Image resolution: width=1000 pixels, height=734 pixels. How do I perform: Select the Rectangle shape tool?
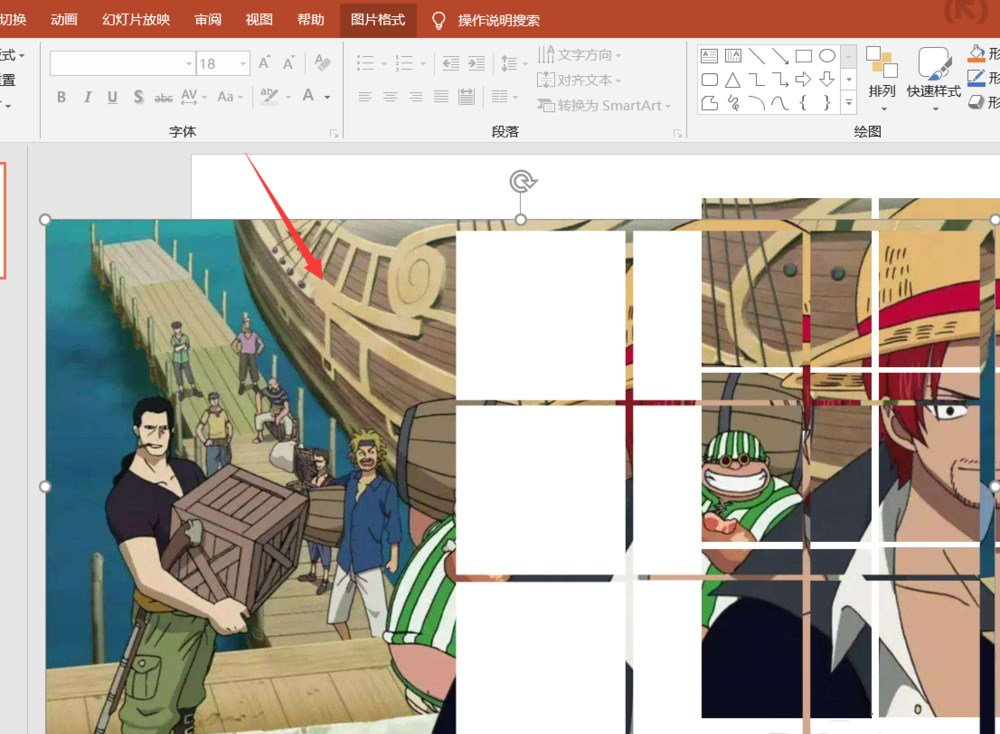click(x=803, y=55)
